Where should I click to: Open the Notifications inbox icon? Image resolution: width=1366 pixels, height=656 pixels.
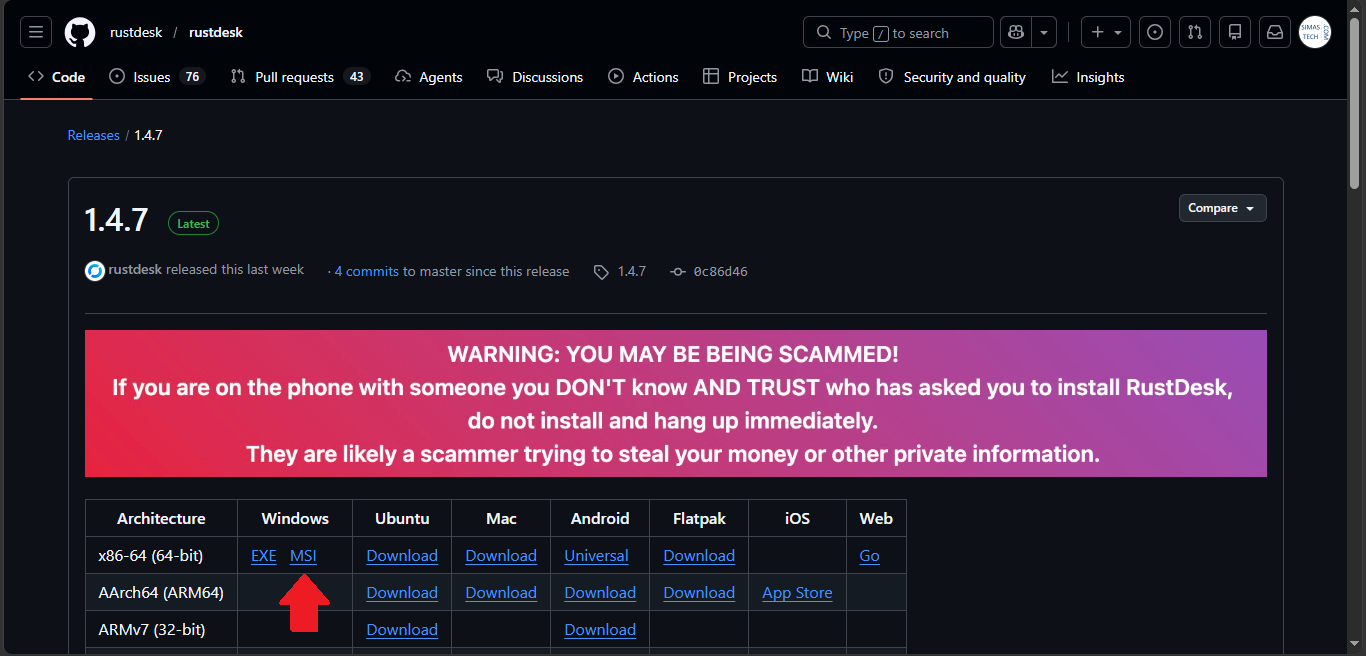pyautogui.click(x=1275, y=33)
